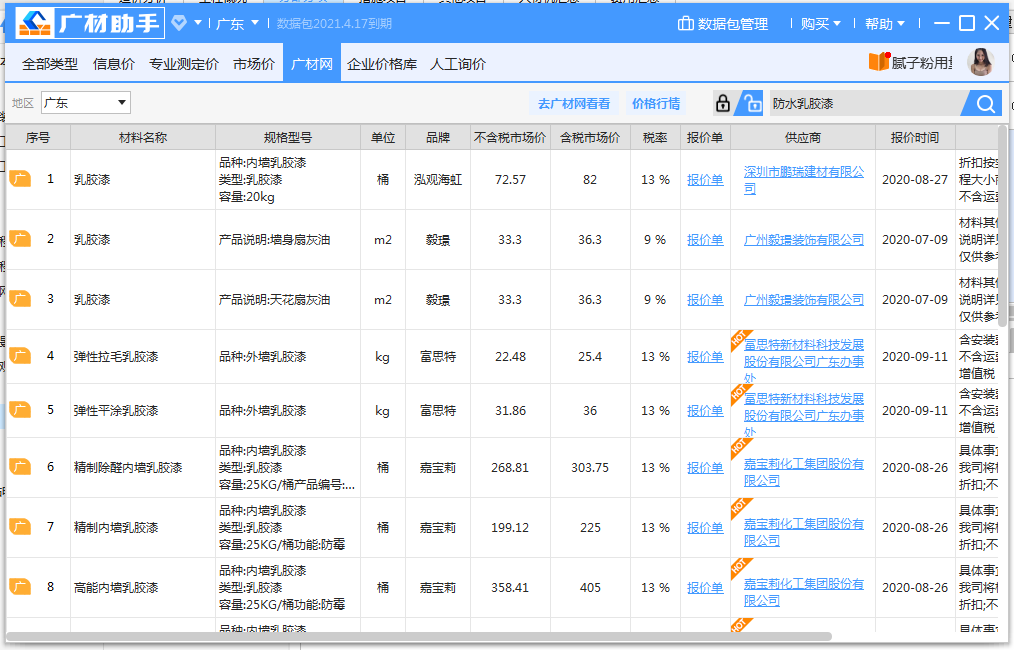
Task: Select the black locked padlock icon
Action: click(723, 103)
